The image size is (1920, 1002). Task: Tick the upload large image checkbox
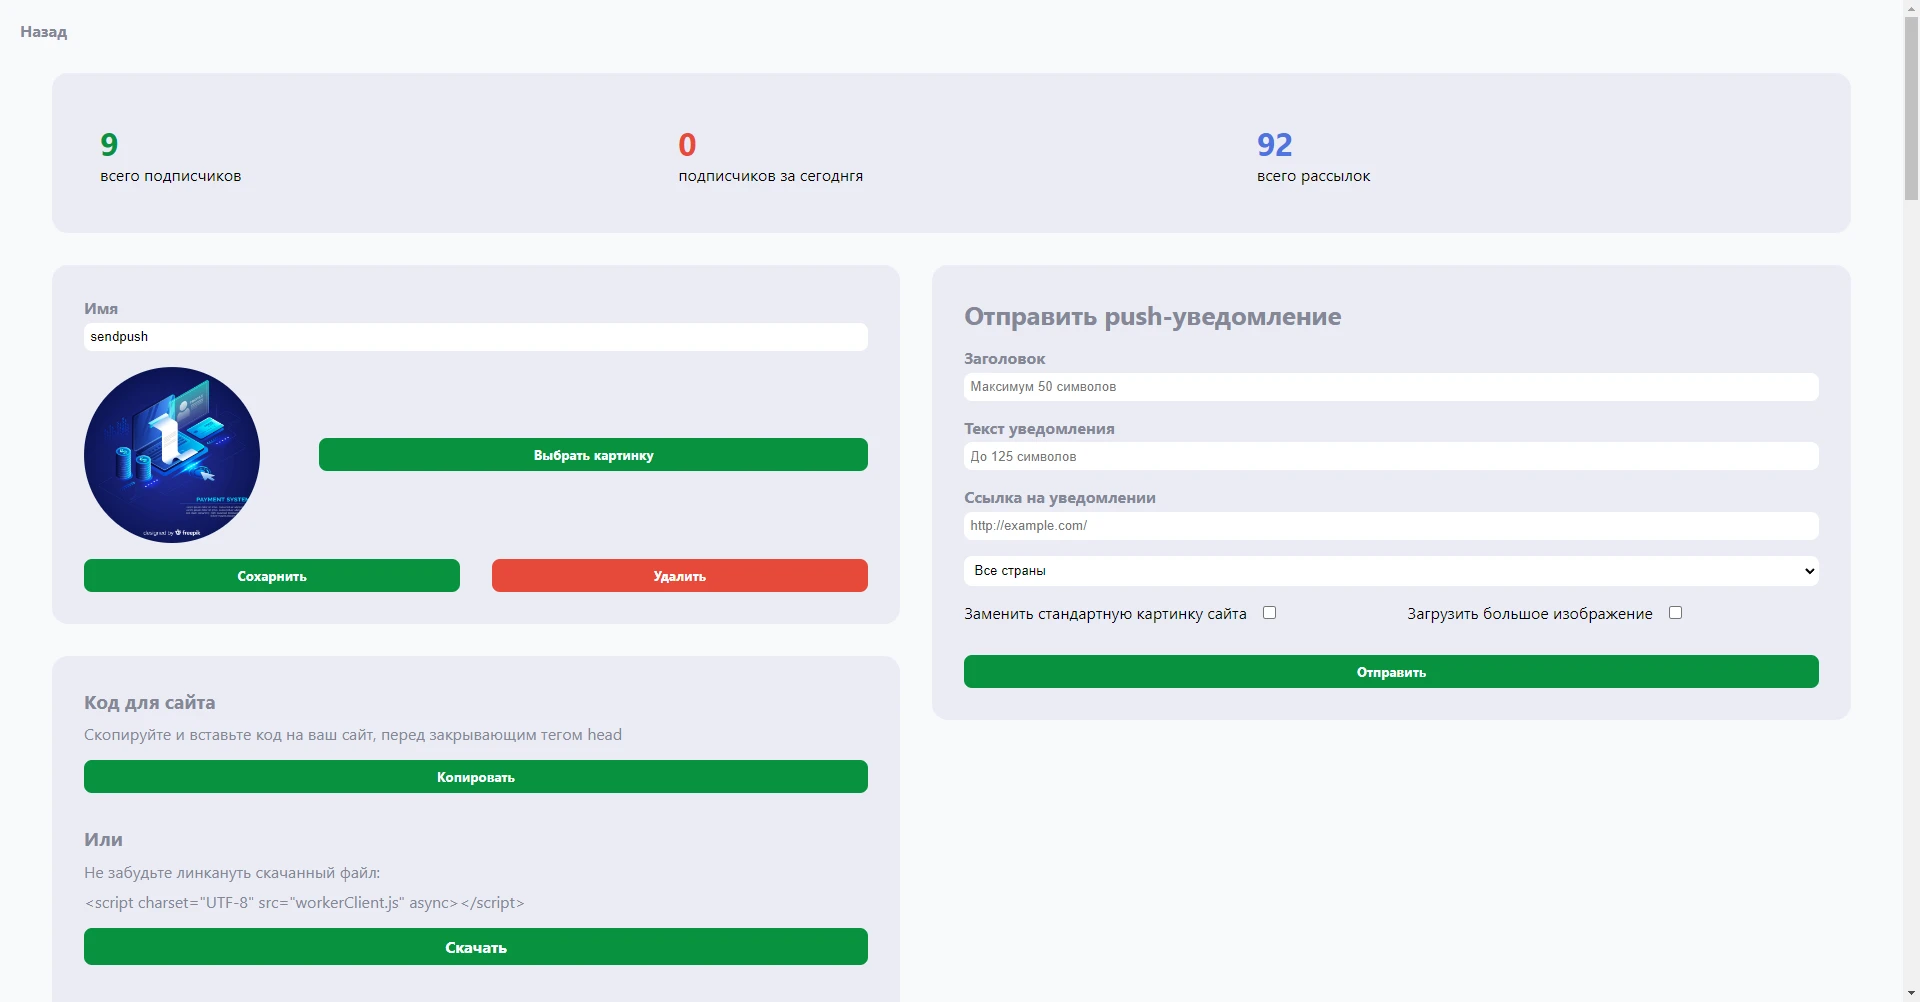click(1675, 613)
